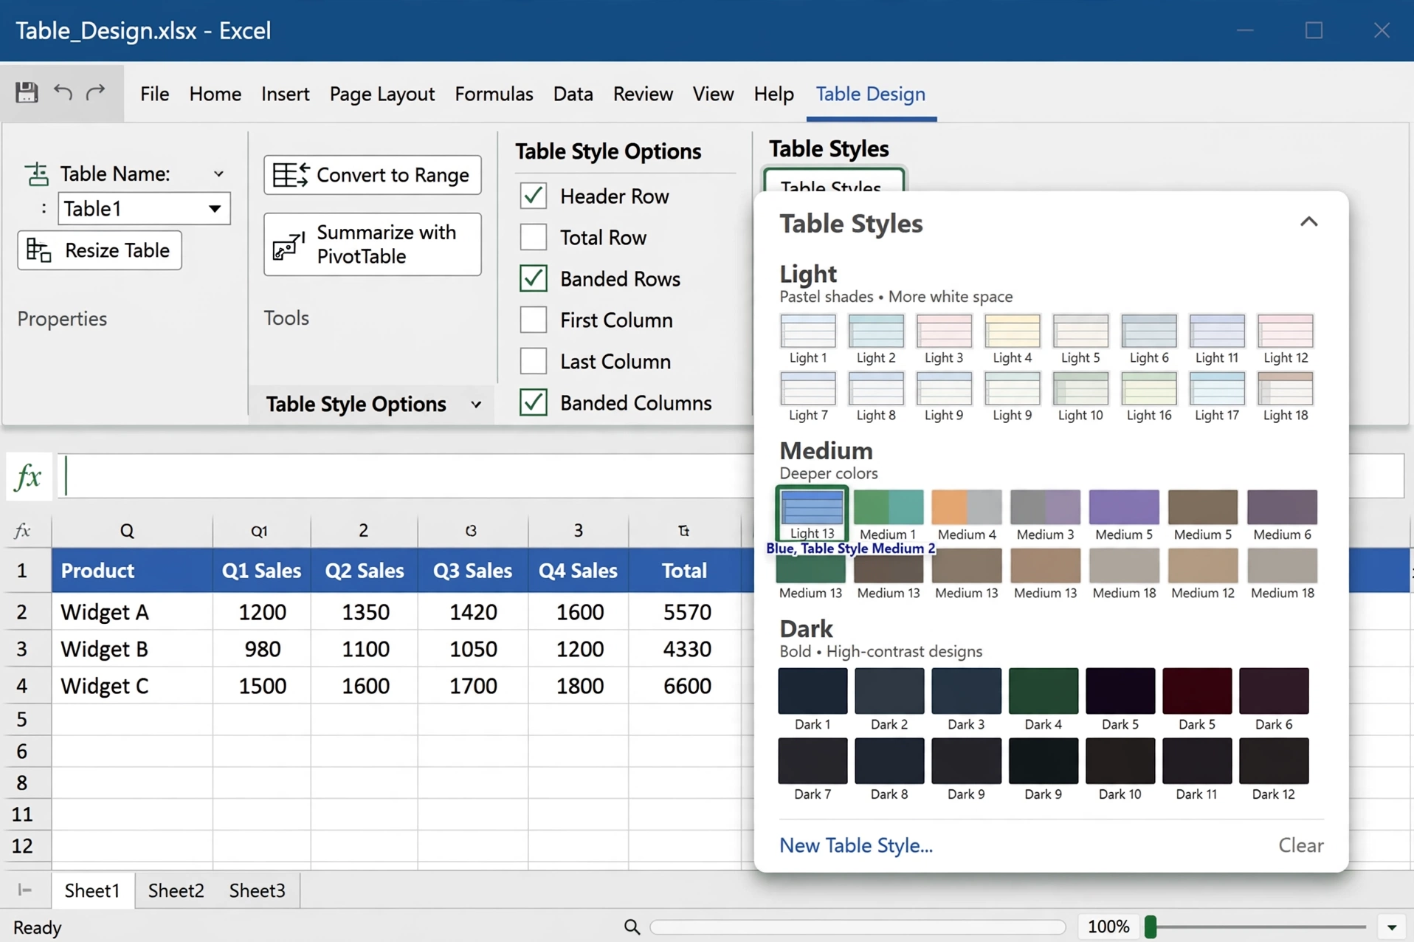Screen dimensions: 1414x942
Task: Click the Resize Table button
Action: click(x=100, y=250)
